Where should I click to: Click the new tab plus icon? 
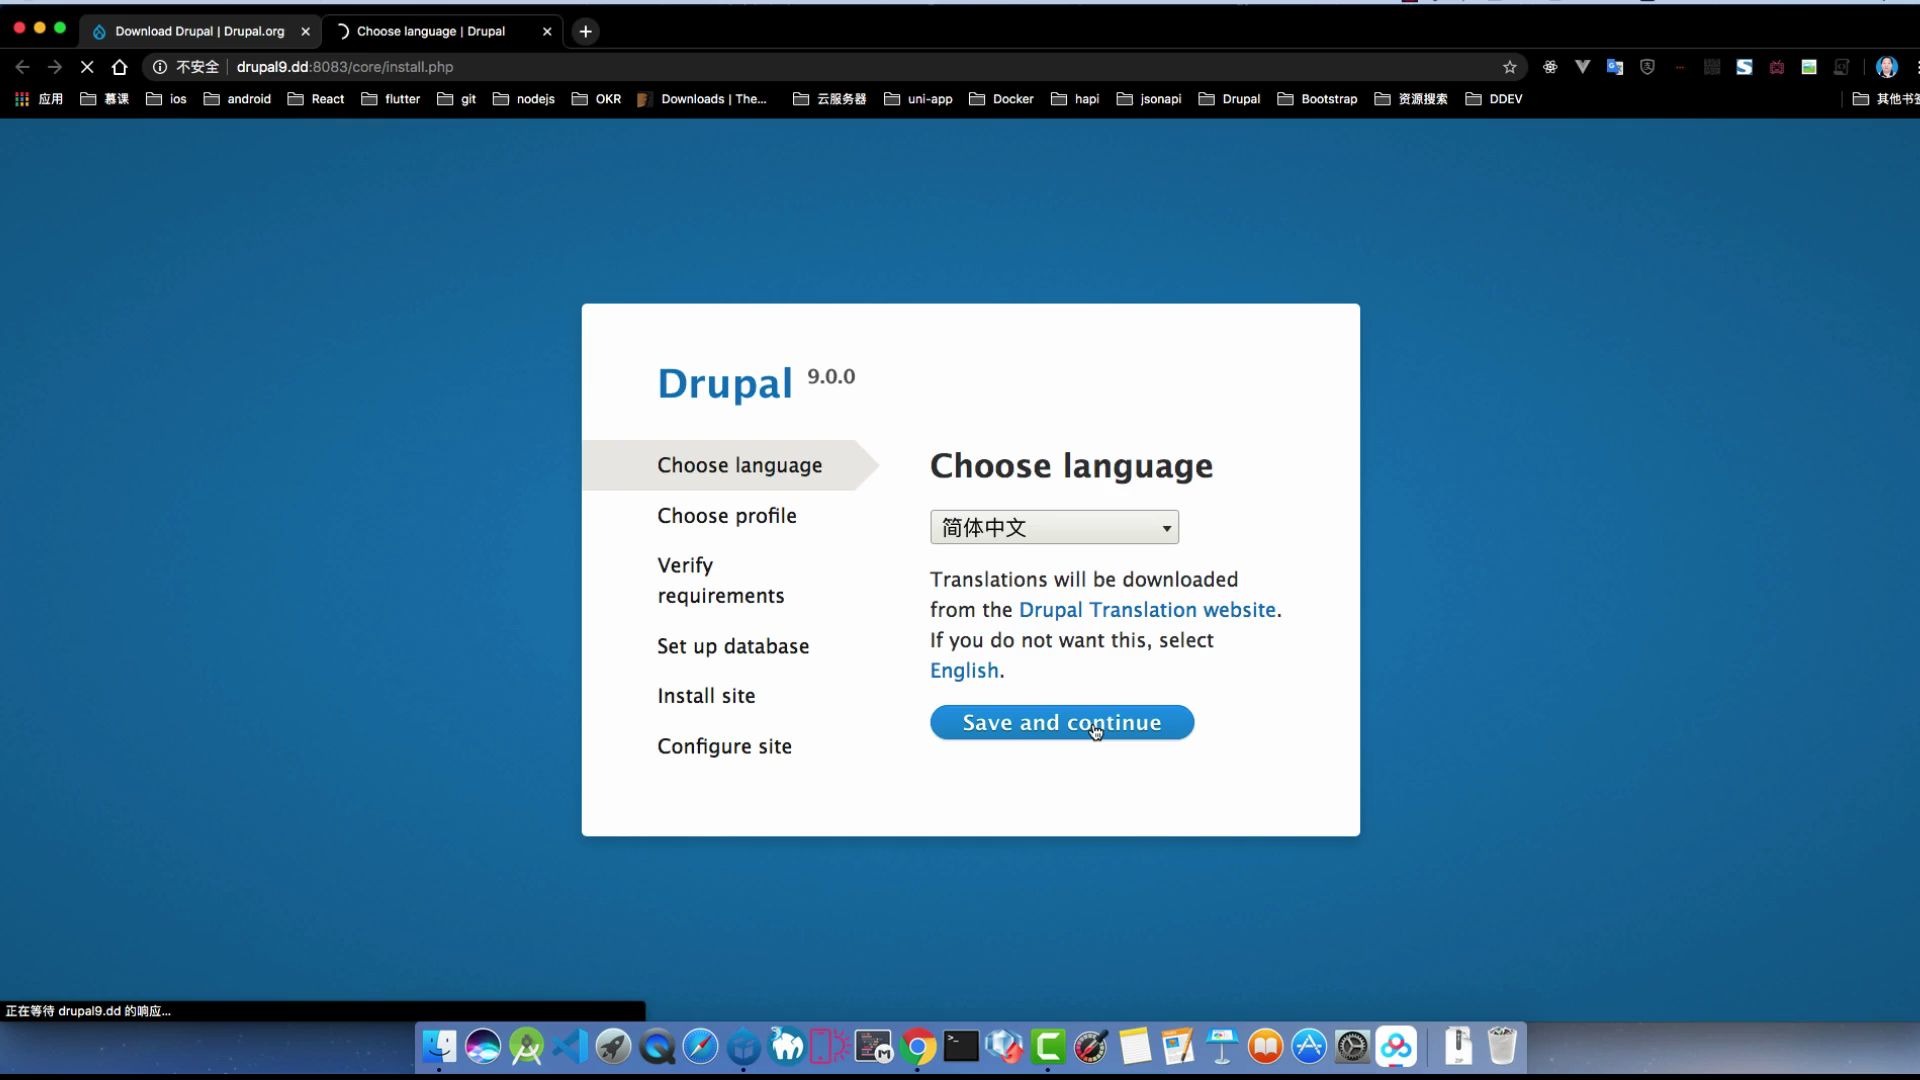pyautogui.click(x=585, y=30)
